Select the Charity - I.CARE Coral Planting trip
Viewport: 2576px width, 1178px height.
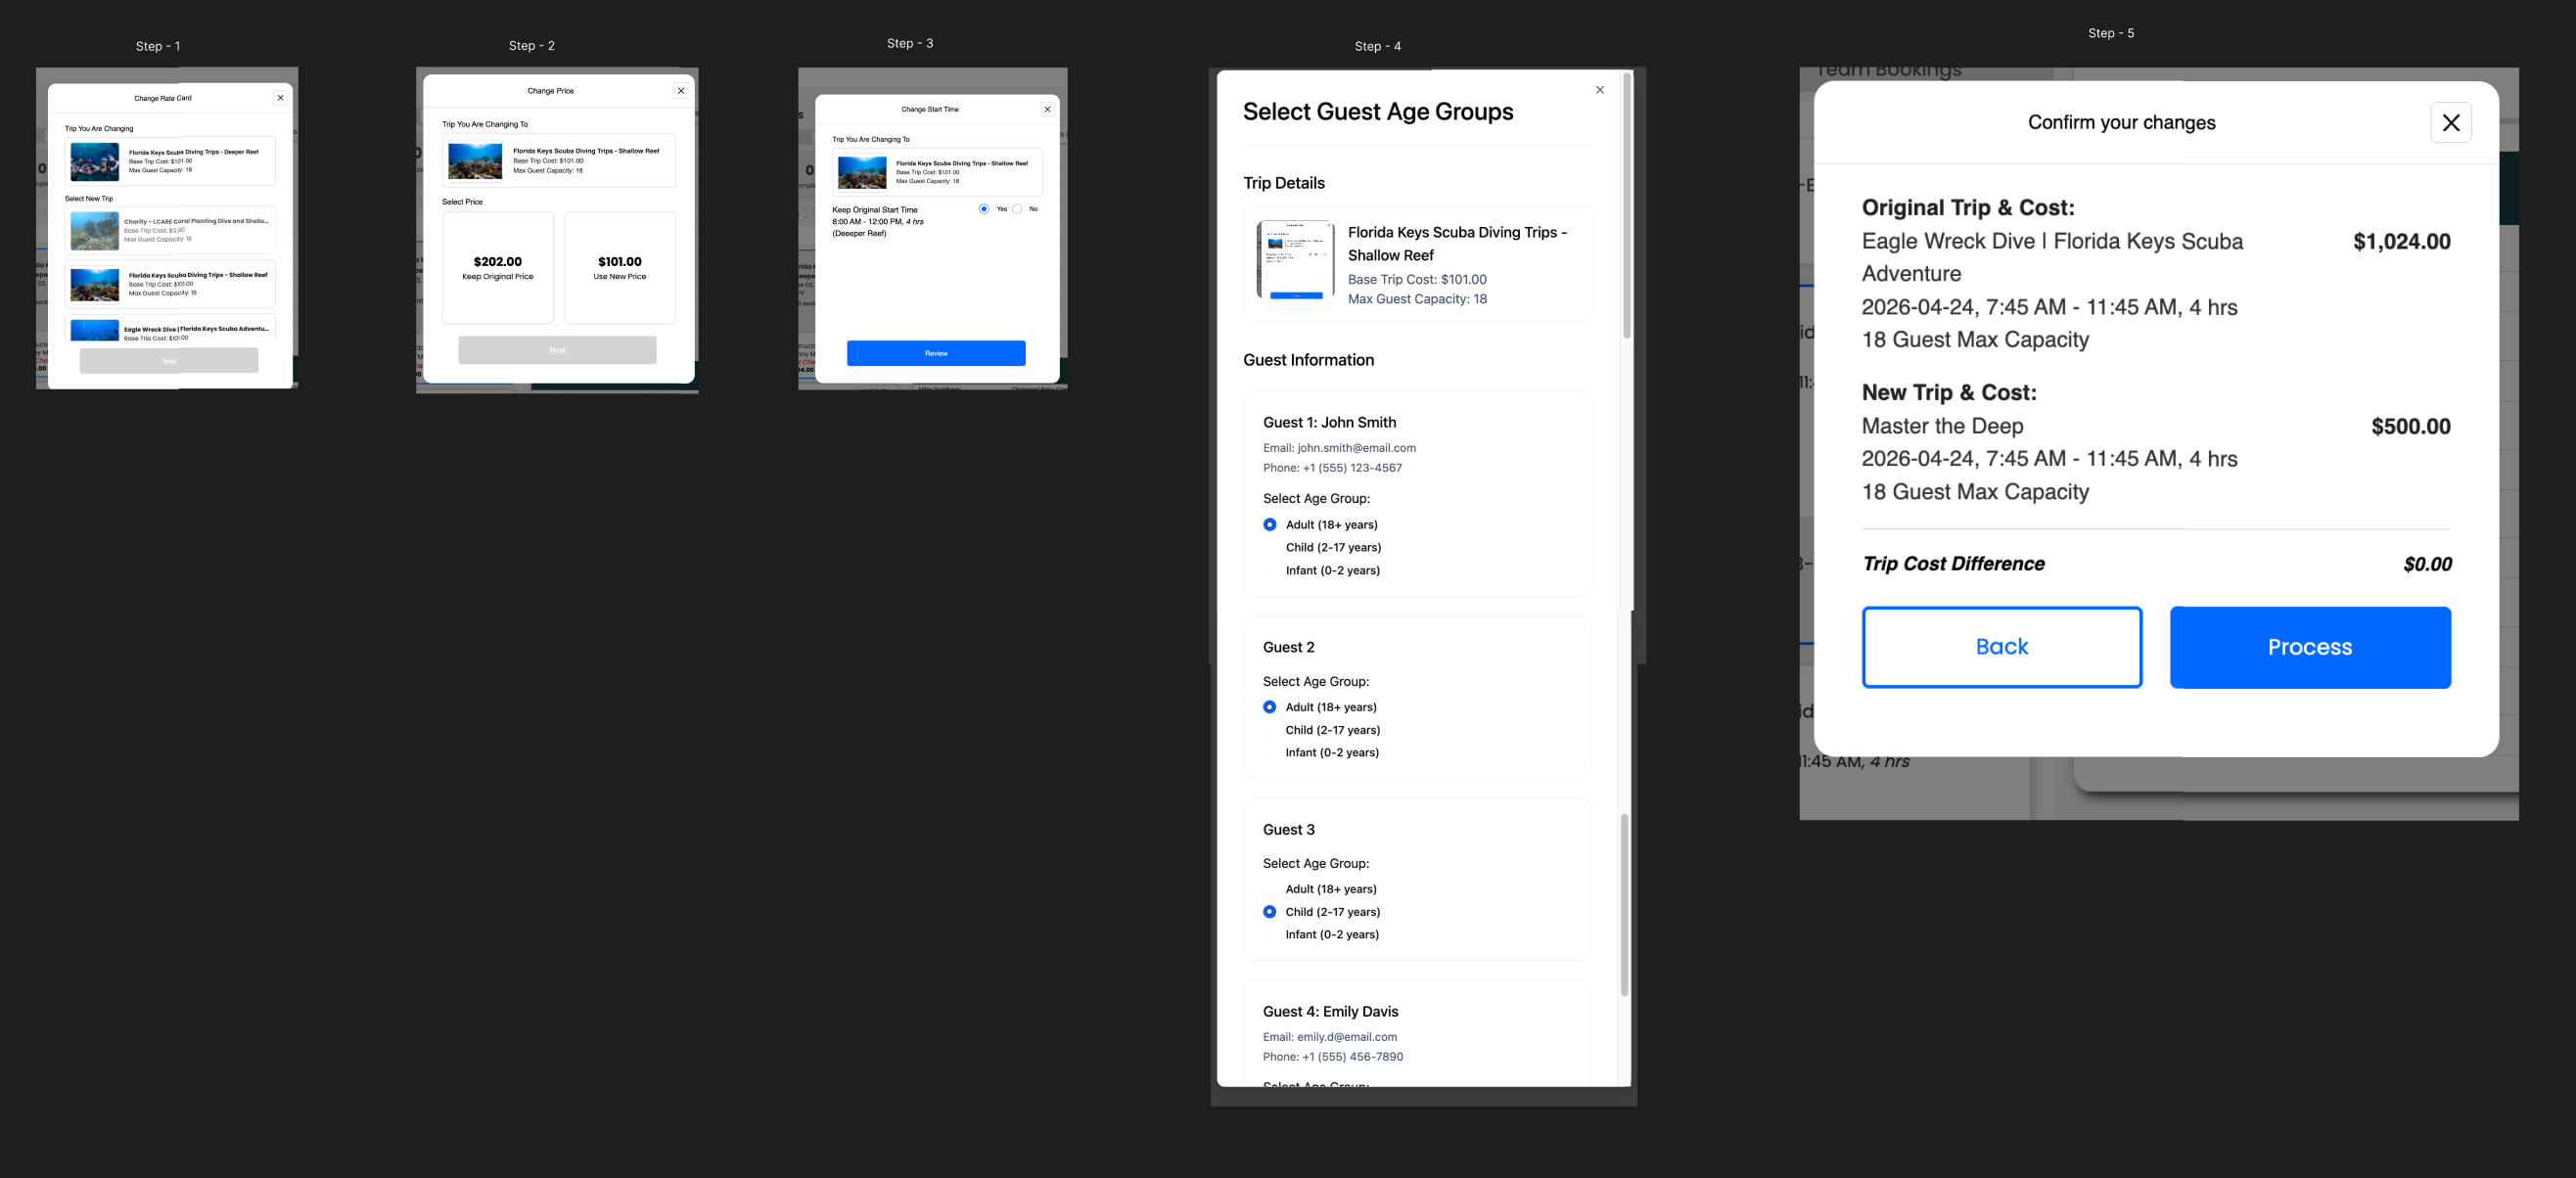pyautogui.click(x=170, y=230)
